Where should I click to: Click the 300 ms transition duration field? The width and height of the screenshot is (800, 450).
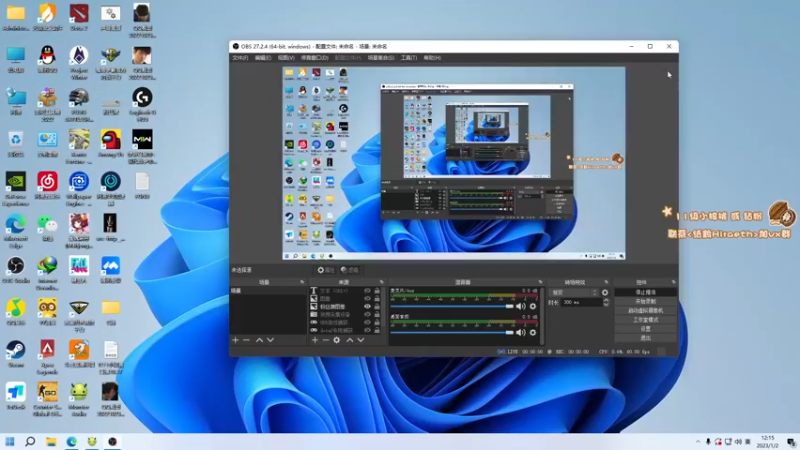[581, 303]
